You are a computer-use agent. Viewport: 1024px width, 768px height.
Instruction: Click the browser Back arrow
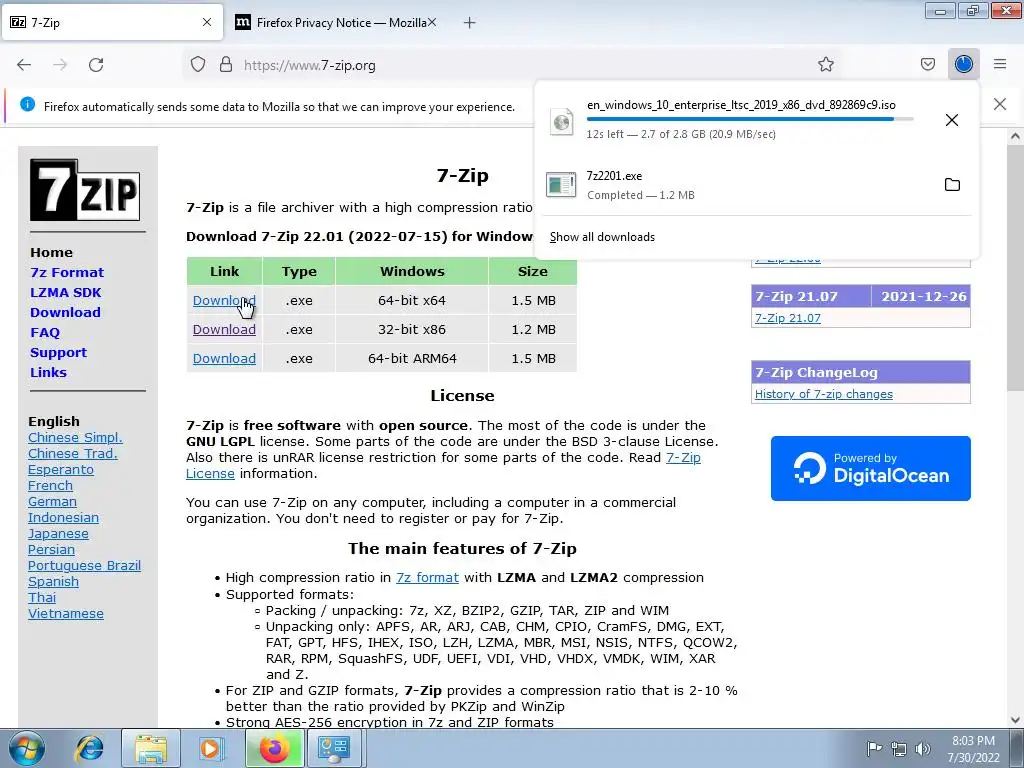[24, 65]
